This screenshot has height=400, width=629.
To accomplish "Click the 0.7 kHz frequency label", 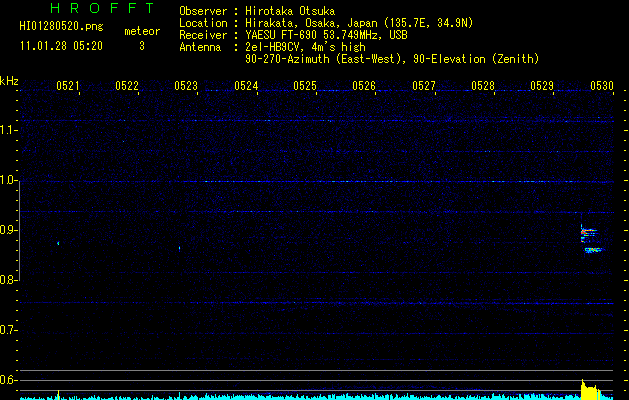I will pyautogui.click(x=8, y=330).
